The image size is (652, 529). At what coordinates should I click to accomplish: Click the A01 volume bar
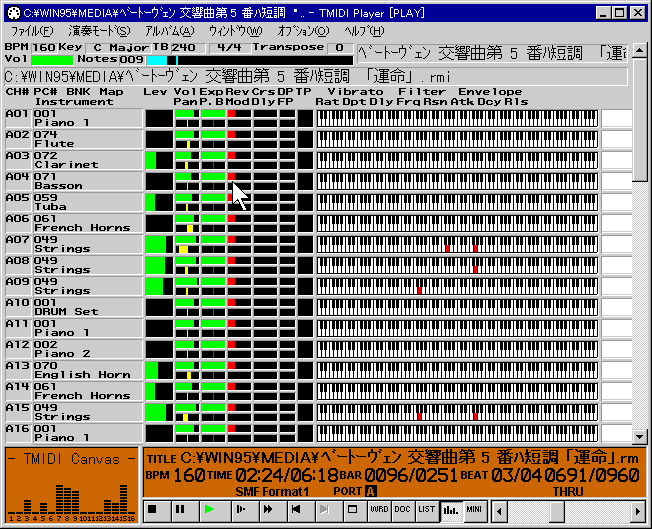[x=187, y=114]
